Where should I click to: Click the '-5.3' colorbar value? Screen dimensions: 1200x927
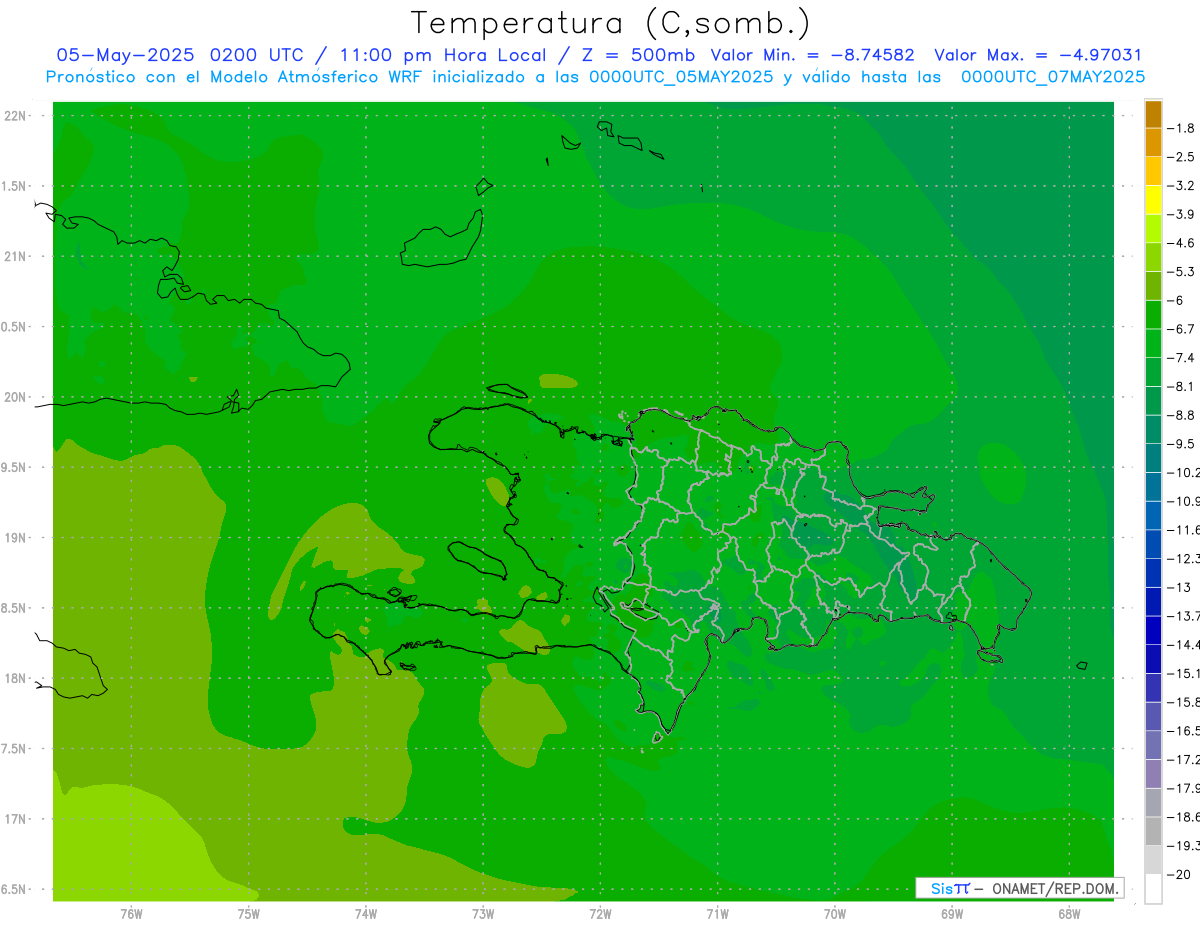pos(1182,271)
